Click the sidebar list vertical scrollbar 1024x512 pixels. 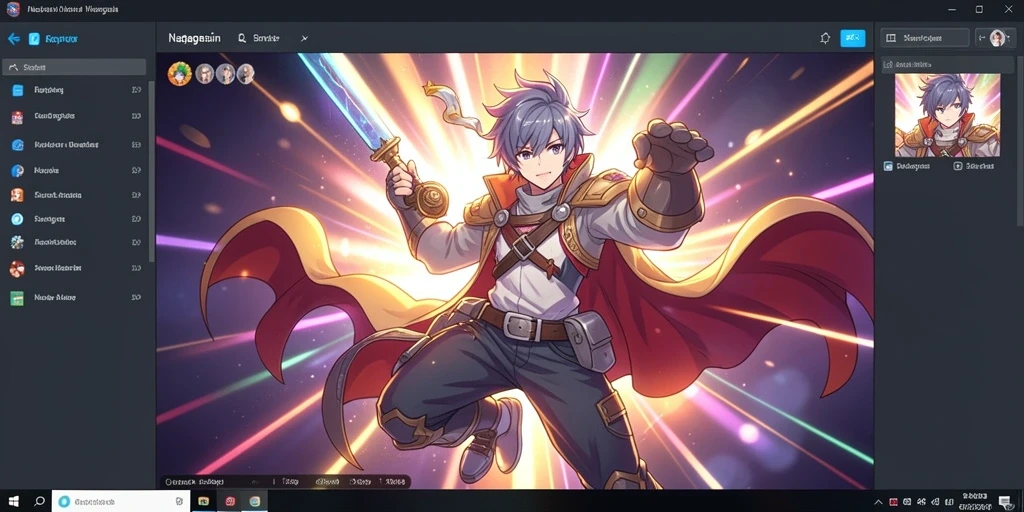point(152,171)
